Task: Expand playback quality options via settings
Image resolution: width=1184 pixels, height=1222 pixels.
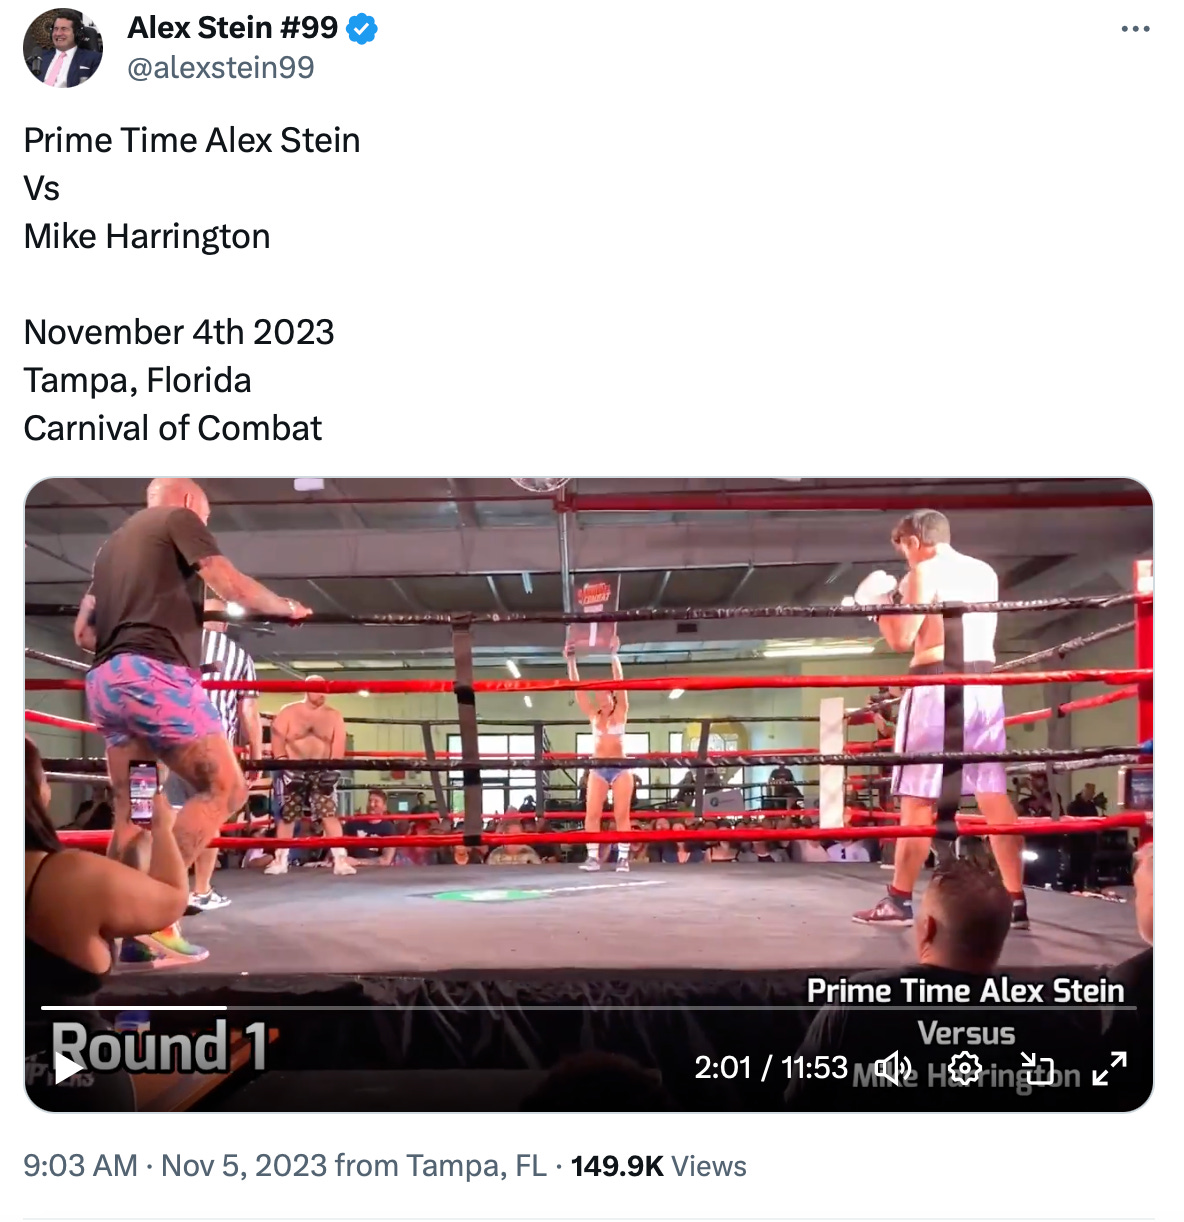Action: (965, 1068)
